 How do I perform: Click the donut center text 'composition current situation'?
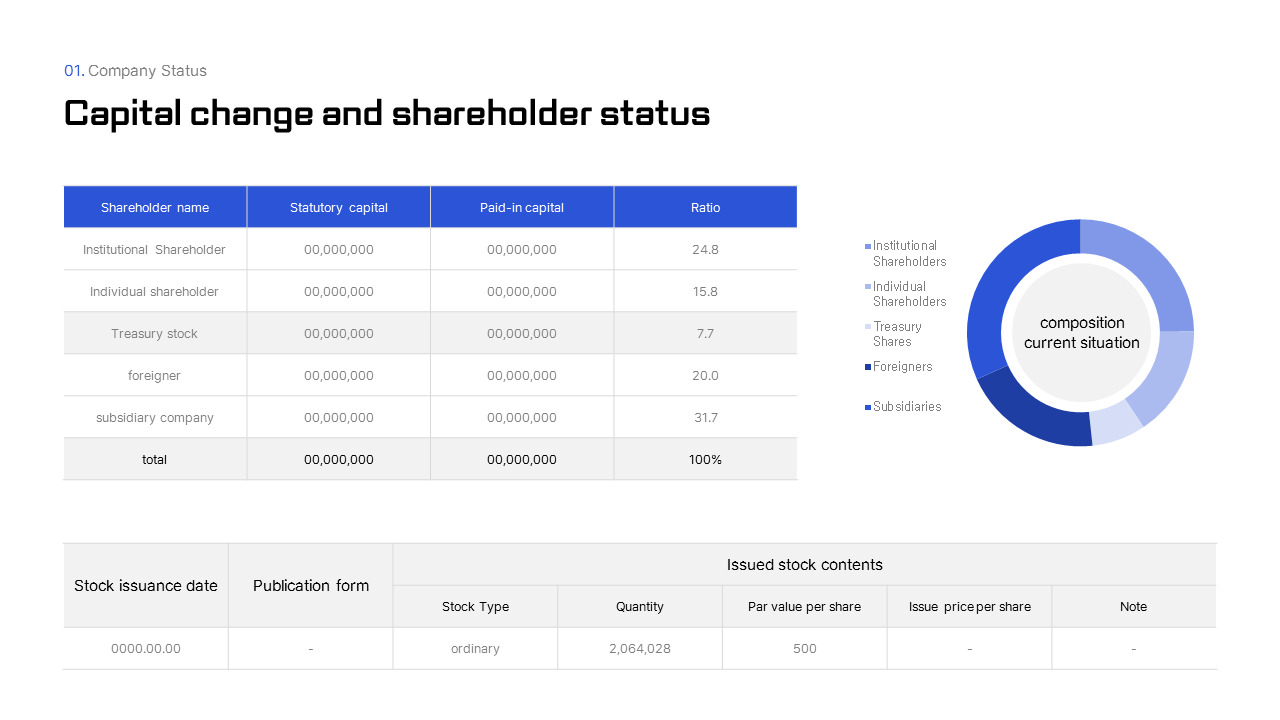point(1081,333)
